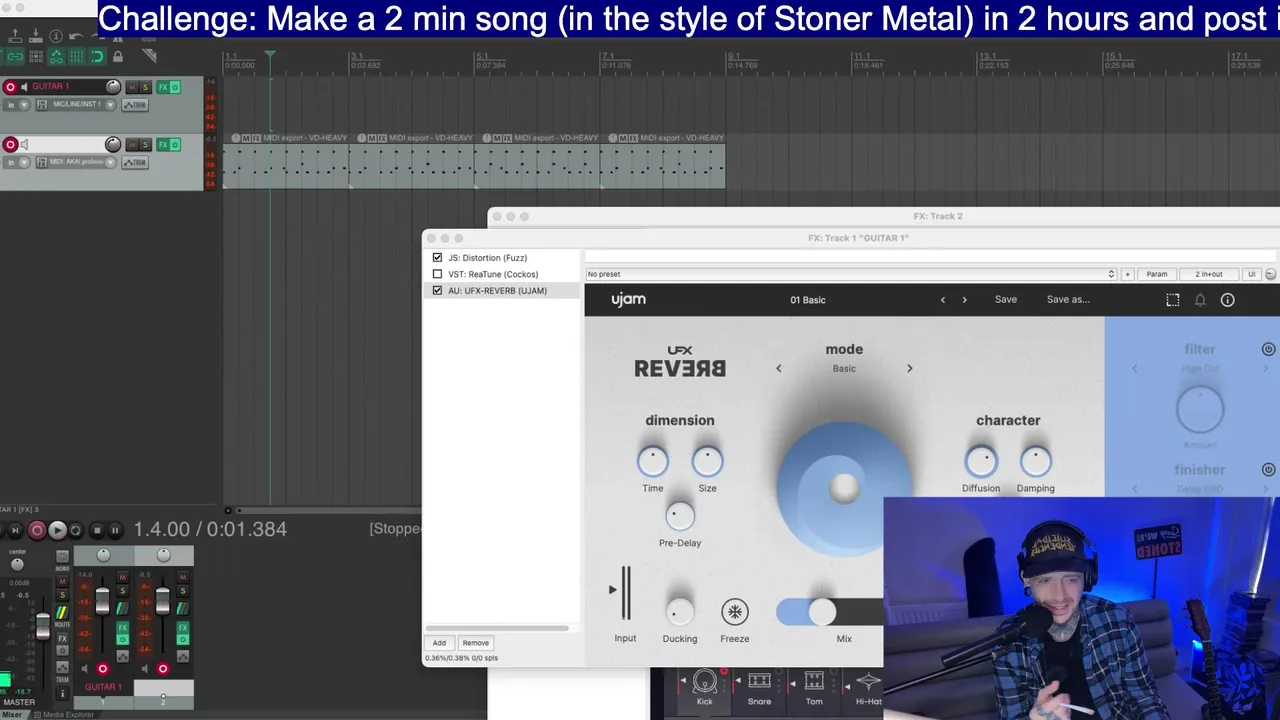Mute the GUITAR 1 track

[x=132, y=87]
